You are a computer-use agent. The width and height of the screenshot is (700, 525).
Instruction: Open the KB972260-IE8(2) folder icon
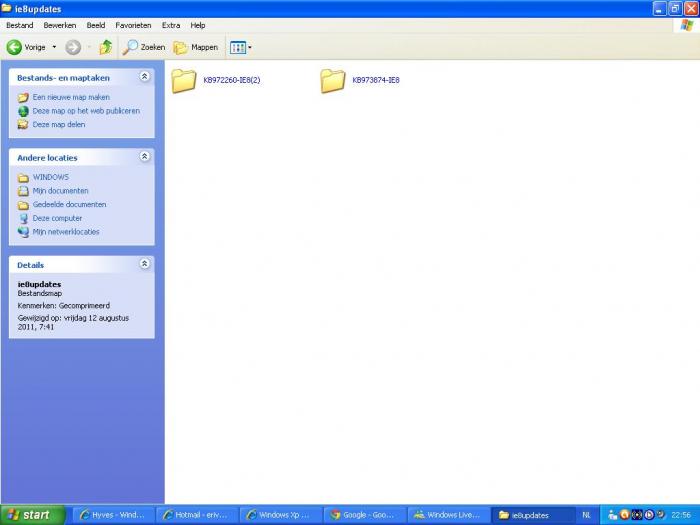(183, 80)
